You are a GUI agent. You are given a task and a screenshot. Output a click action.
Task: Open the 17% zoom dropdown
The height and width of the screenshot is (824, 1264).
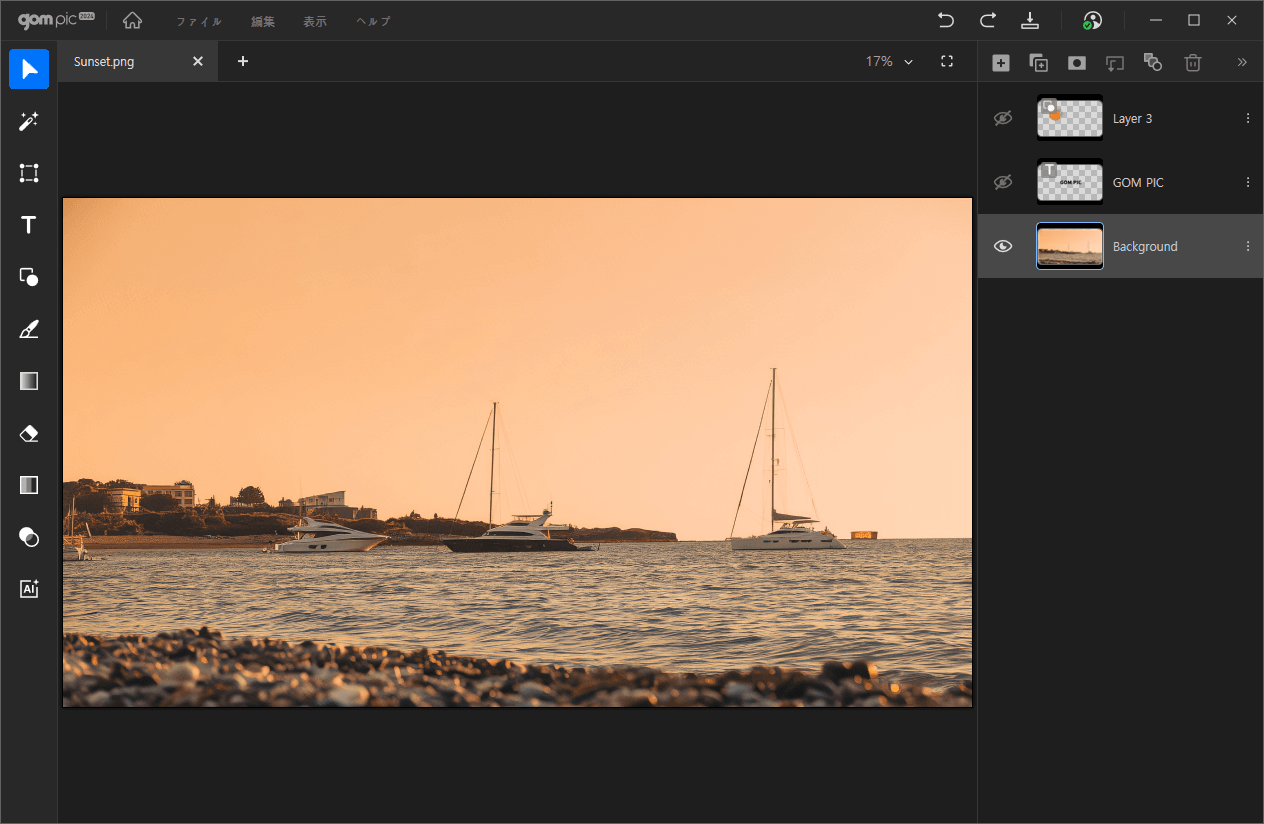pyautogui.click(x=889, y=62)
